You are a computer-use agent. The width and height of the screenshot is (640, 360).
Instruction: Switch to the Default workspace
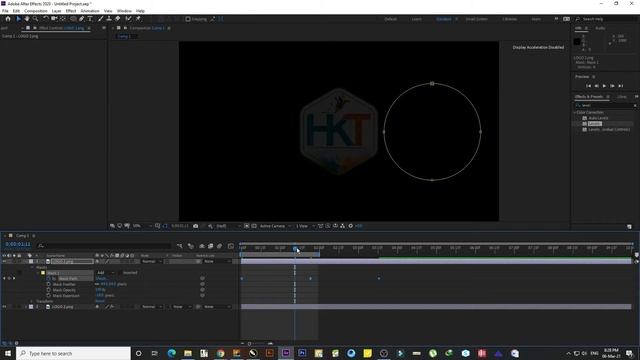pos(390,19)
